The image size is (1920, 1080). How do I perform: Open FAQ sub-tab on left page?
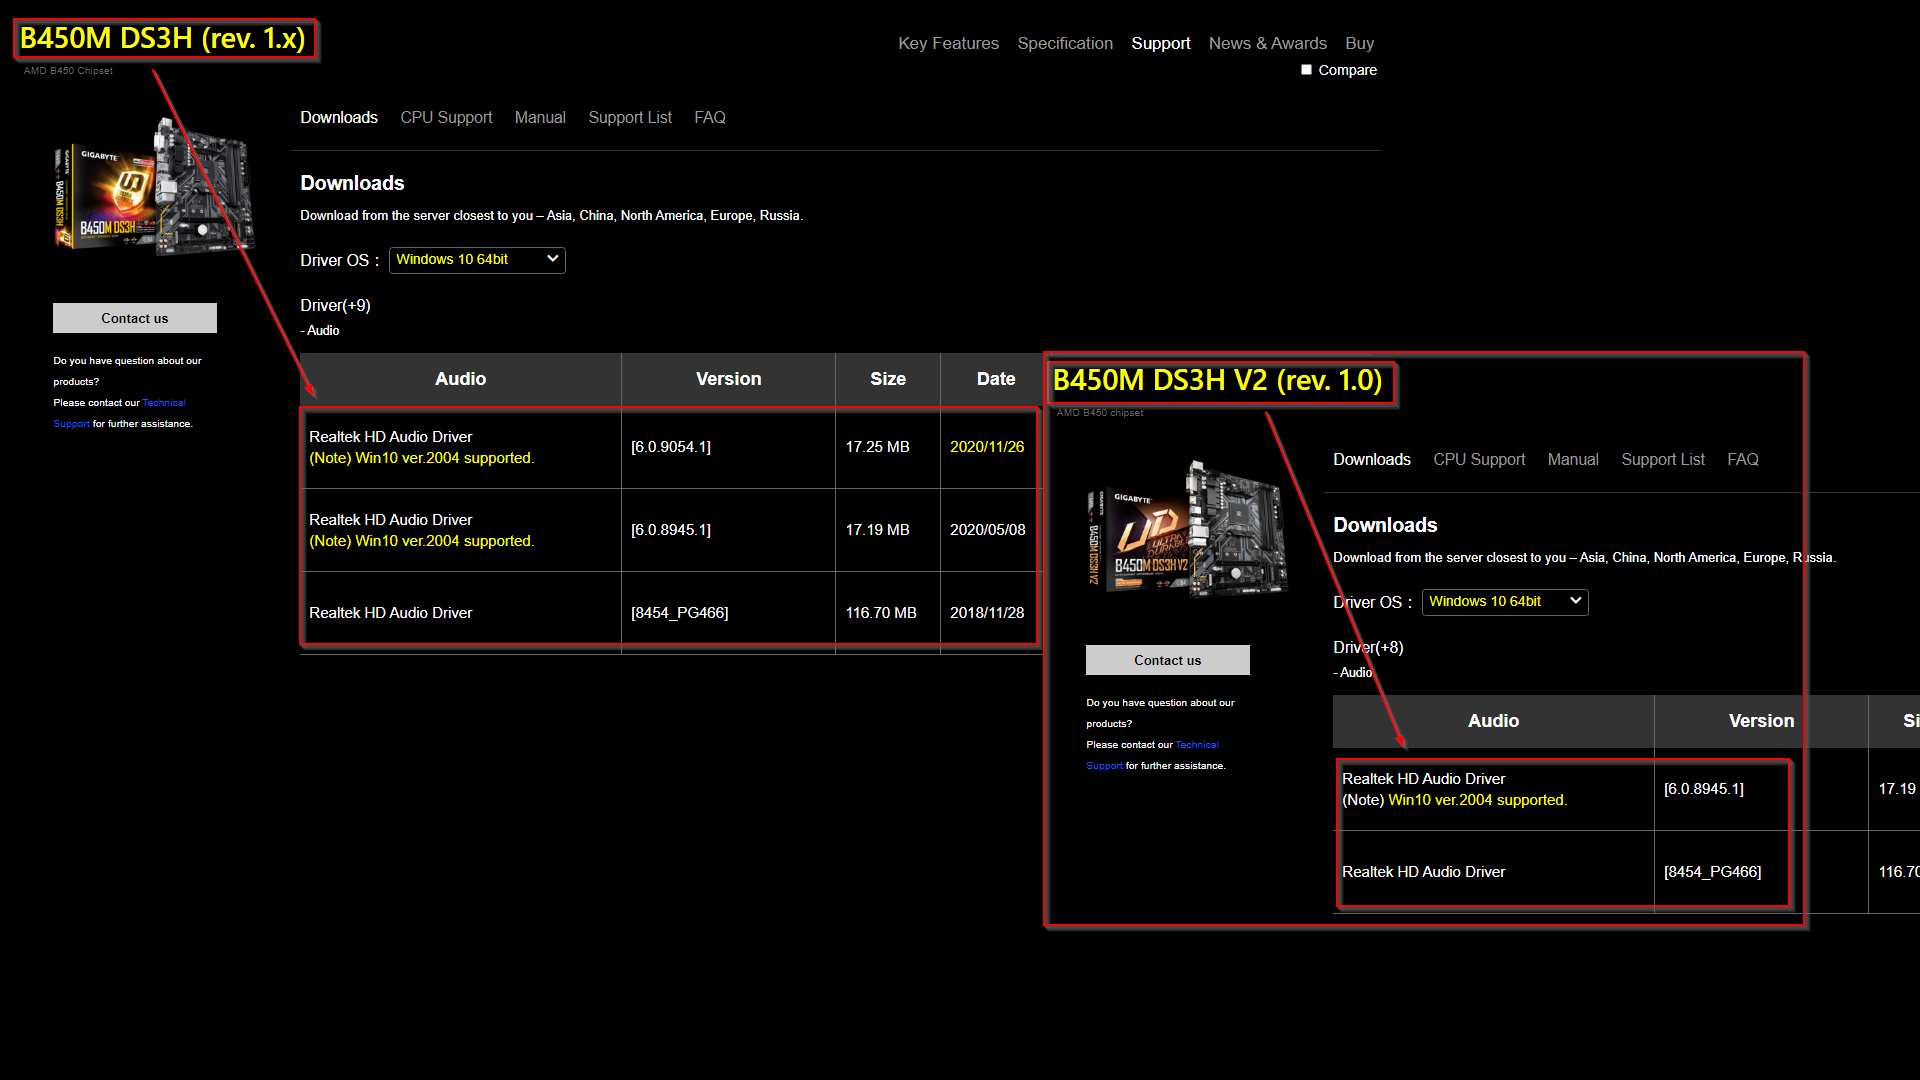(710, 118)
